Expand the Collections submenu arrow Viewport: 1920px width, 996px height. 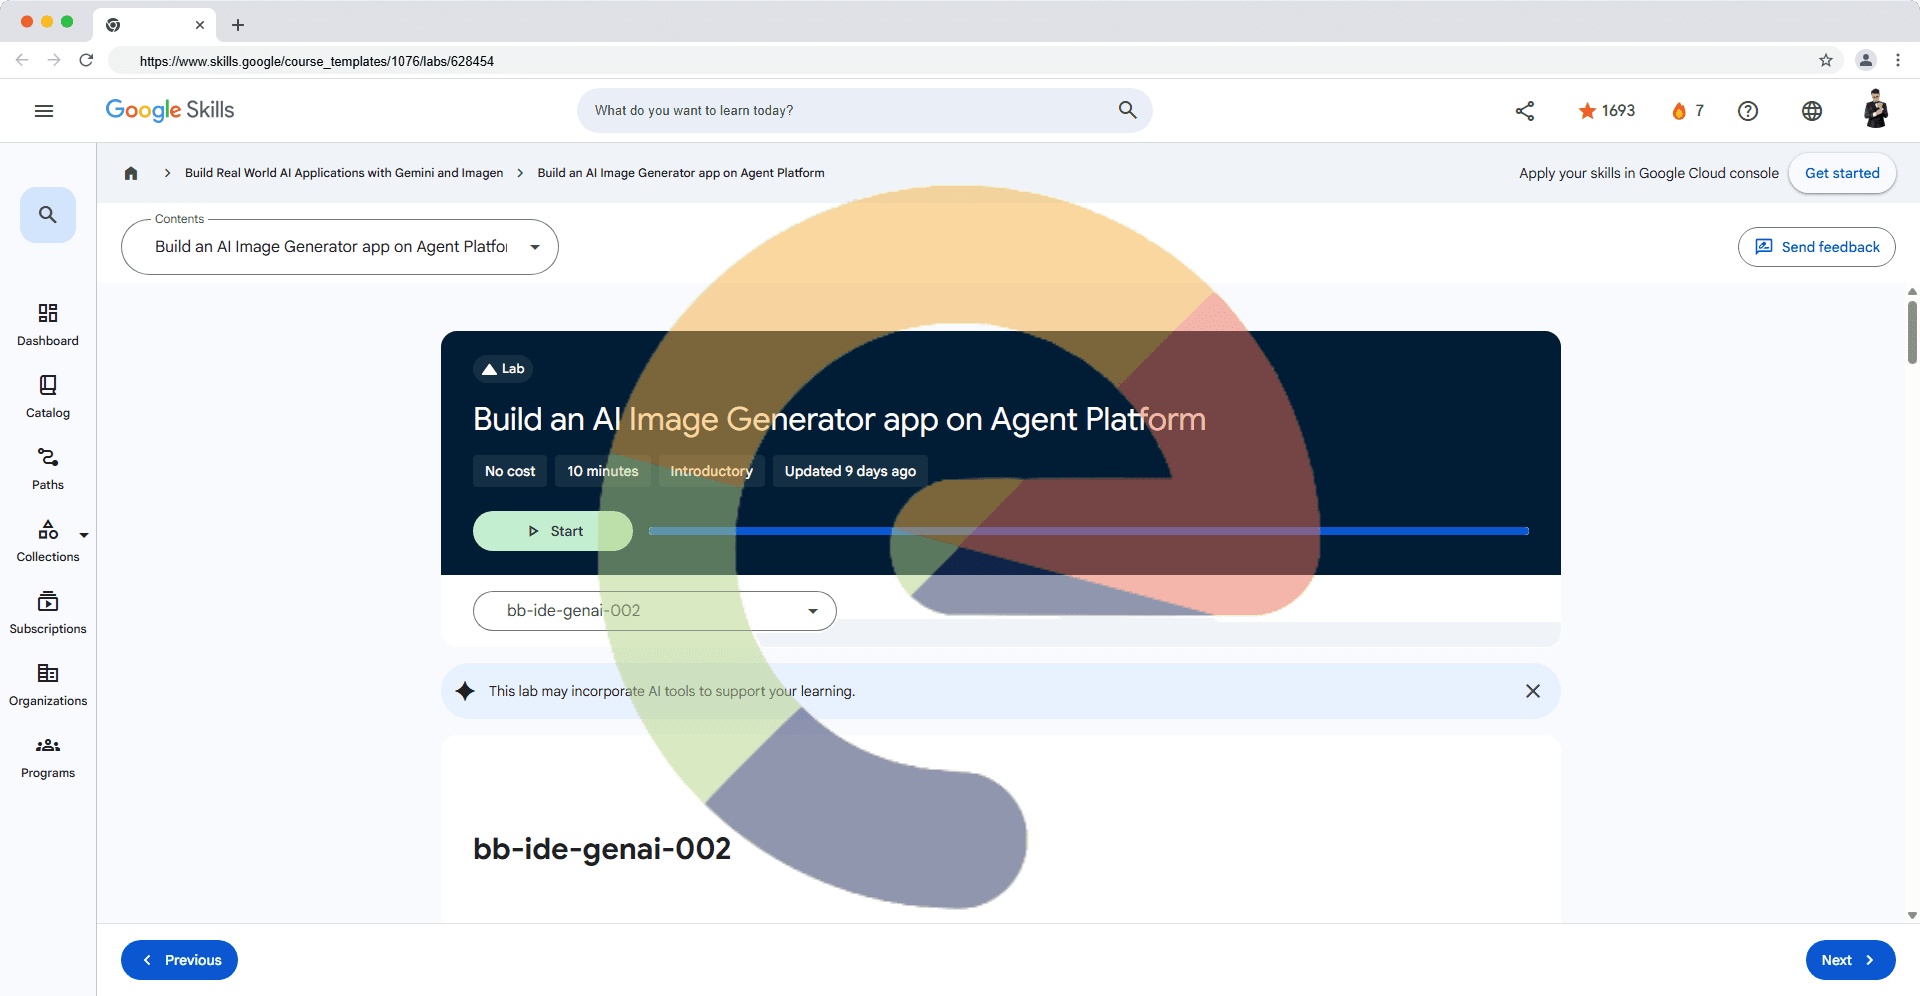tap(84, 535)
